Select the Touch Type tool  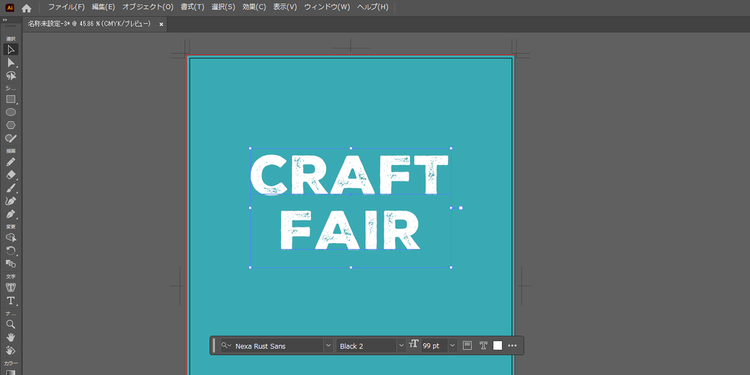click(x=11, y=287)
